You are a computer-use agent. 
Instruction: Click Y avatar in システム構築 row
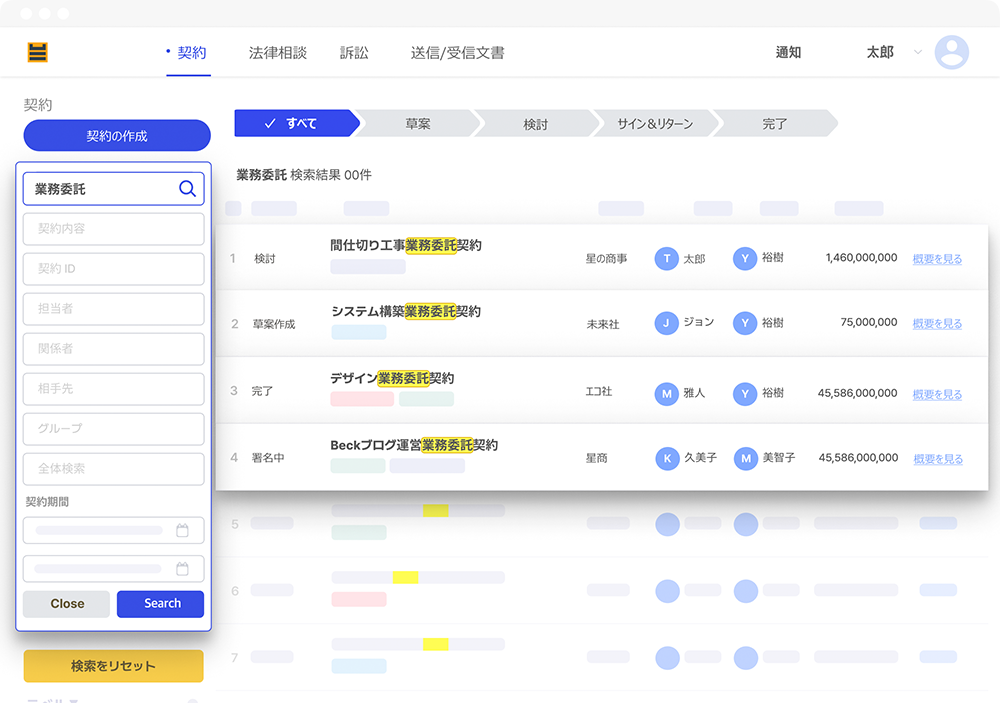click(744, 323)
